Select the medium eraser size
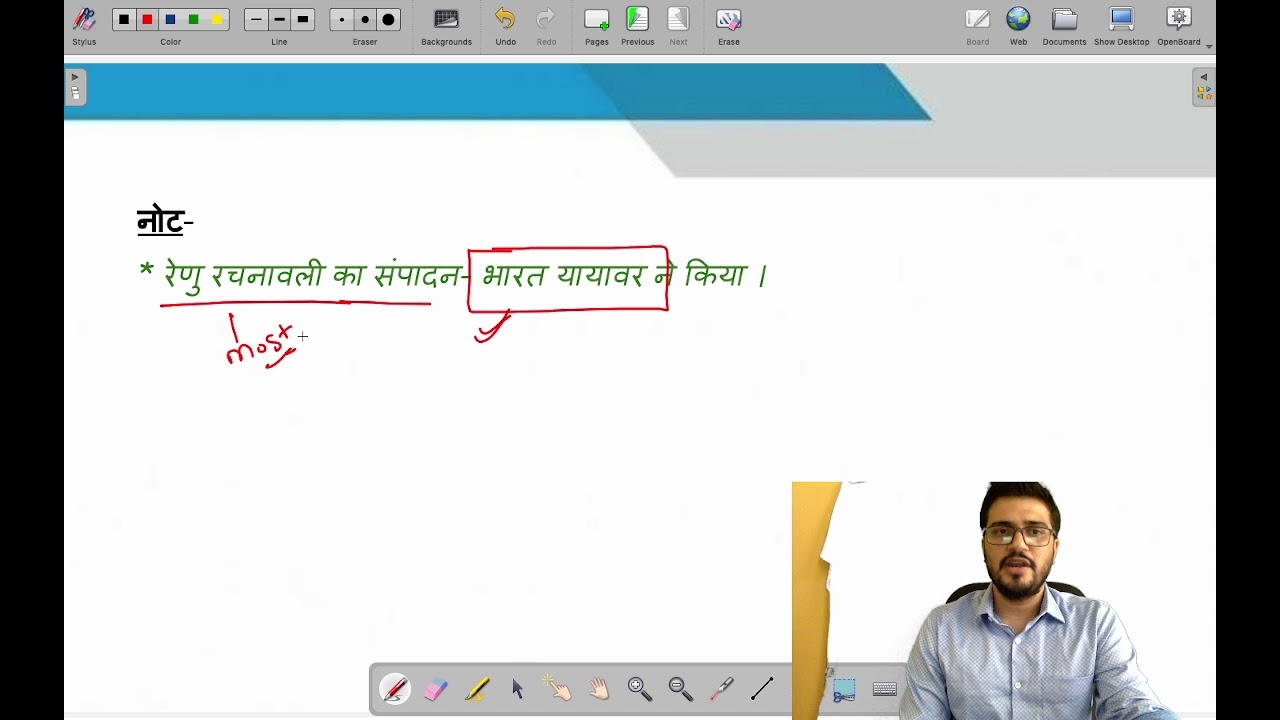The width and height of the screenshot is (1280, 720). pyautogui.click(x=365, y=19)
